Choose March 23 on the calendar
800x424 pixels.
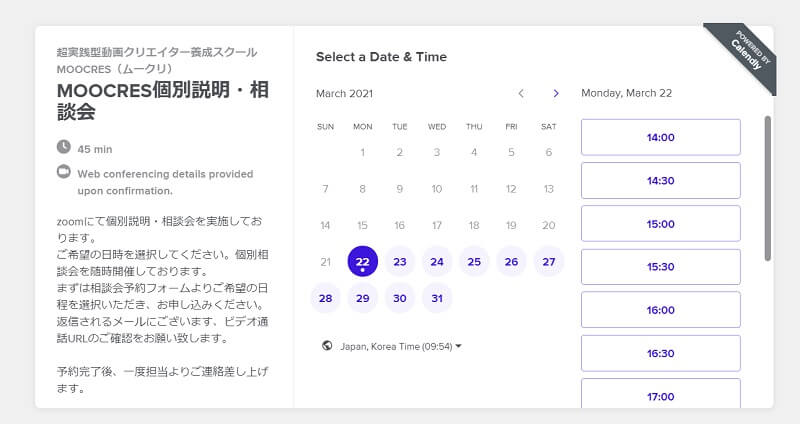click(x=399, y=261)
